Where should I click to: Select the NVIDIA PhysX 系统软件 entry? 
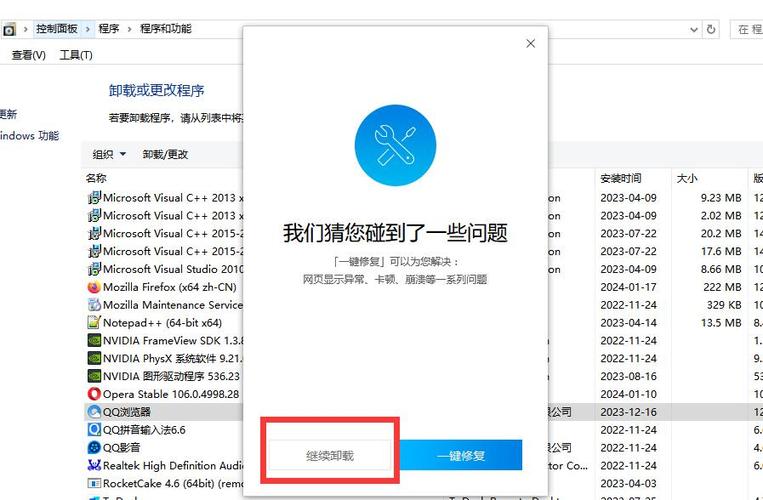point(173,358)
